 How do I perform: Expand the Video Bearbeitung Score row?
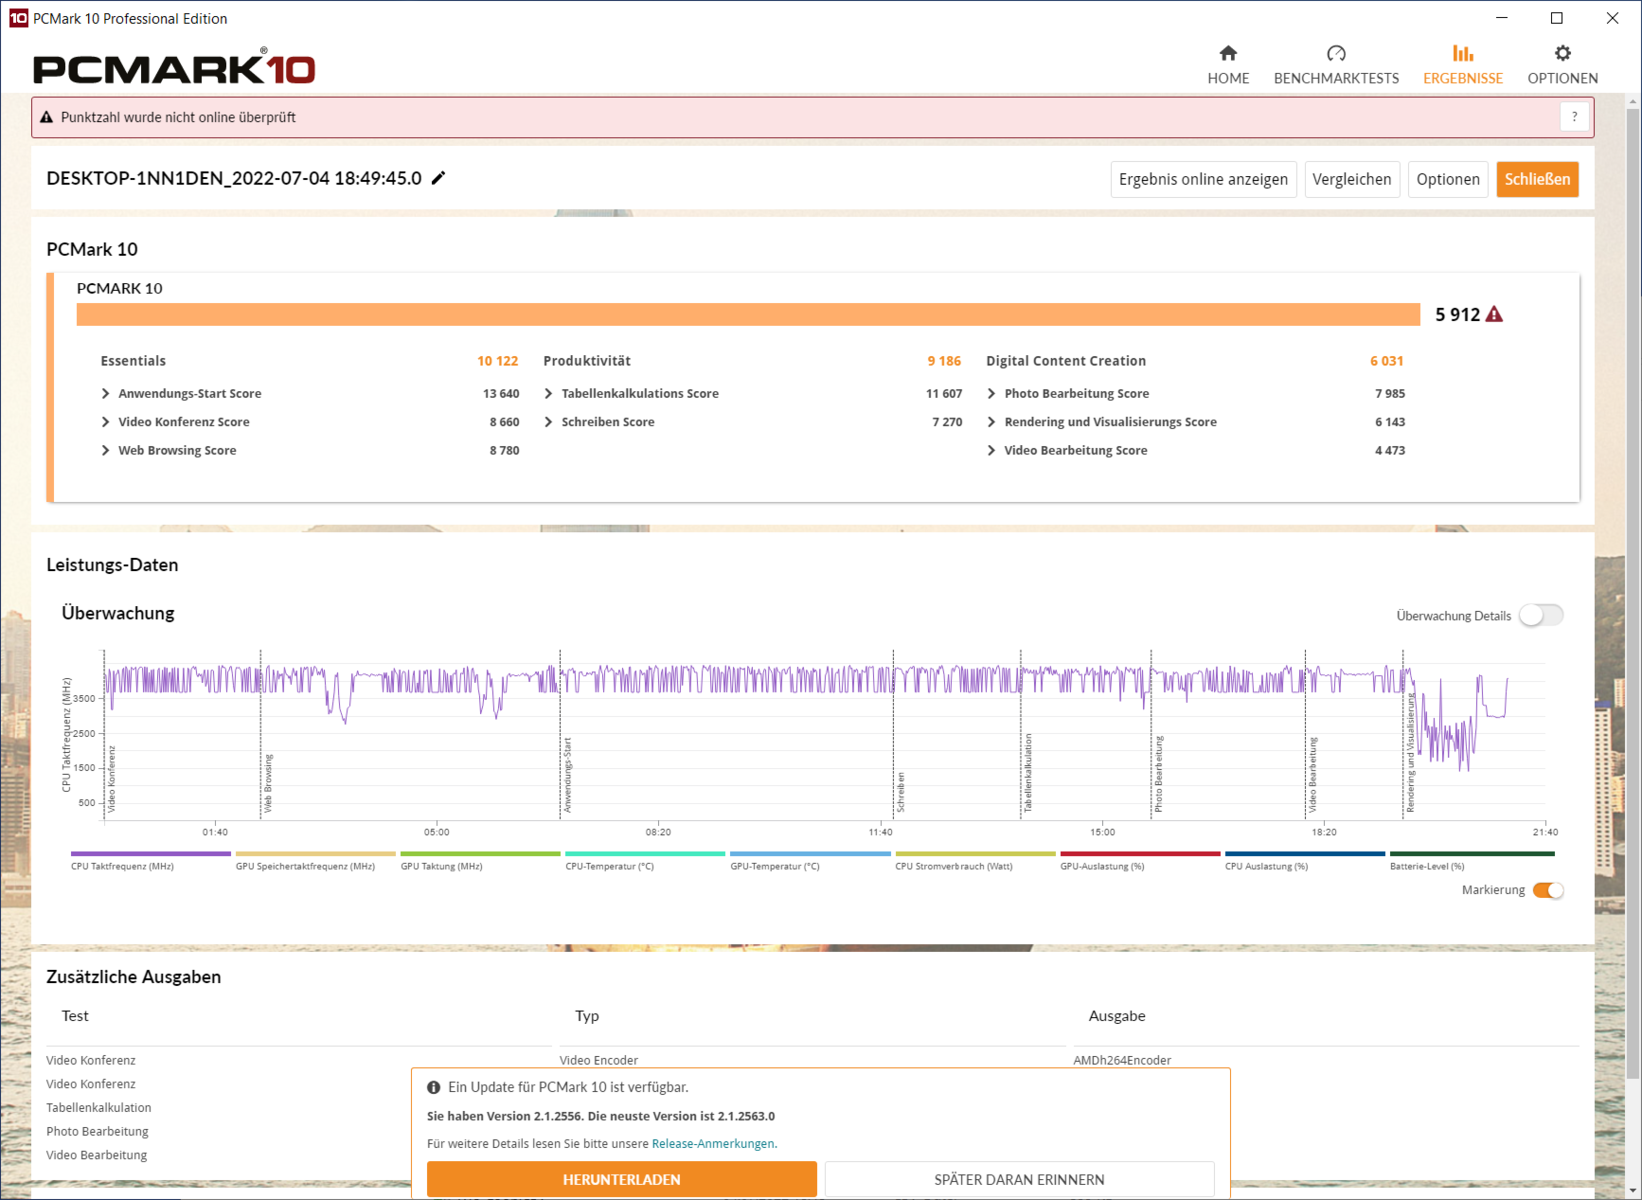tap(991, 450)
